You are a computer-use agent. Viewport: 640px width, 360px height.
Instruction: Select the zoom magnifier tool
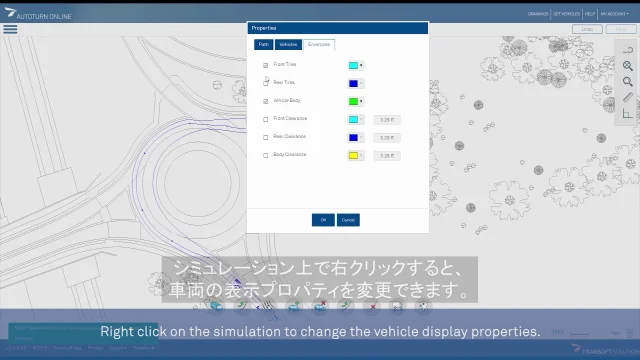coord(627,81)
